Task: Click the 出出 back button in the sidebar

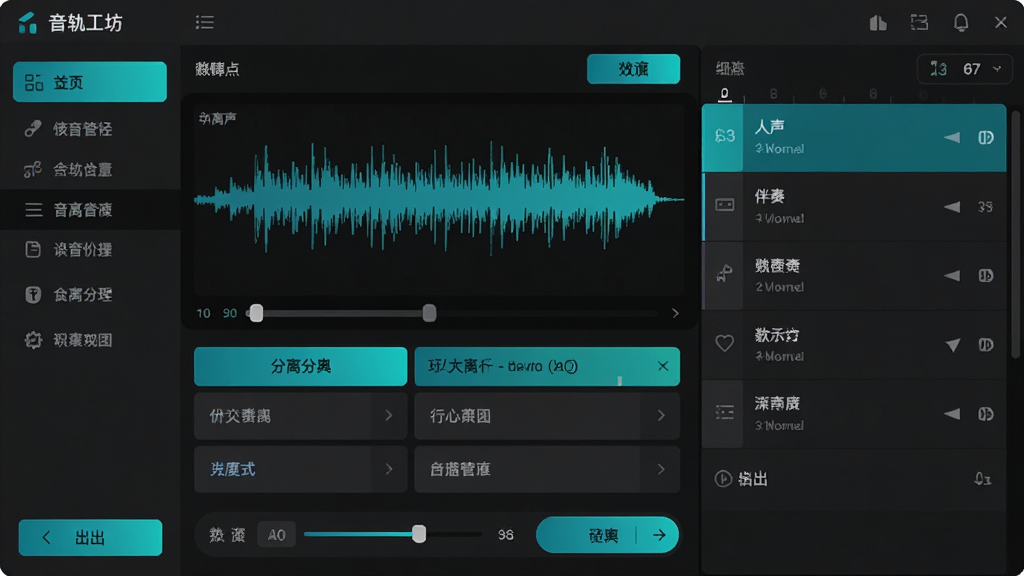Action: click(x=90, y=537)
